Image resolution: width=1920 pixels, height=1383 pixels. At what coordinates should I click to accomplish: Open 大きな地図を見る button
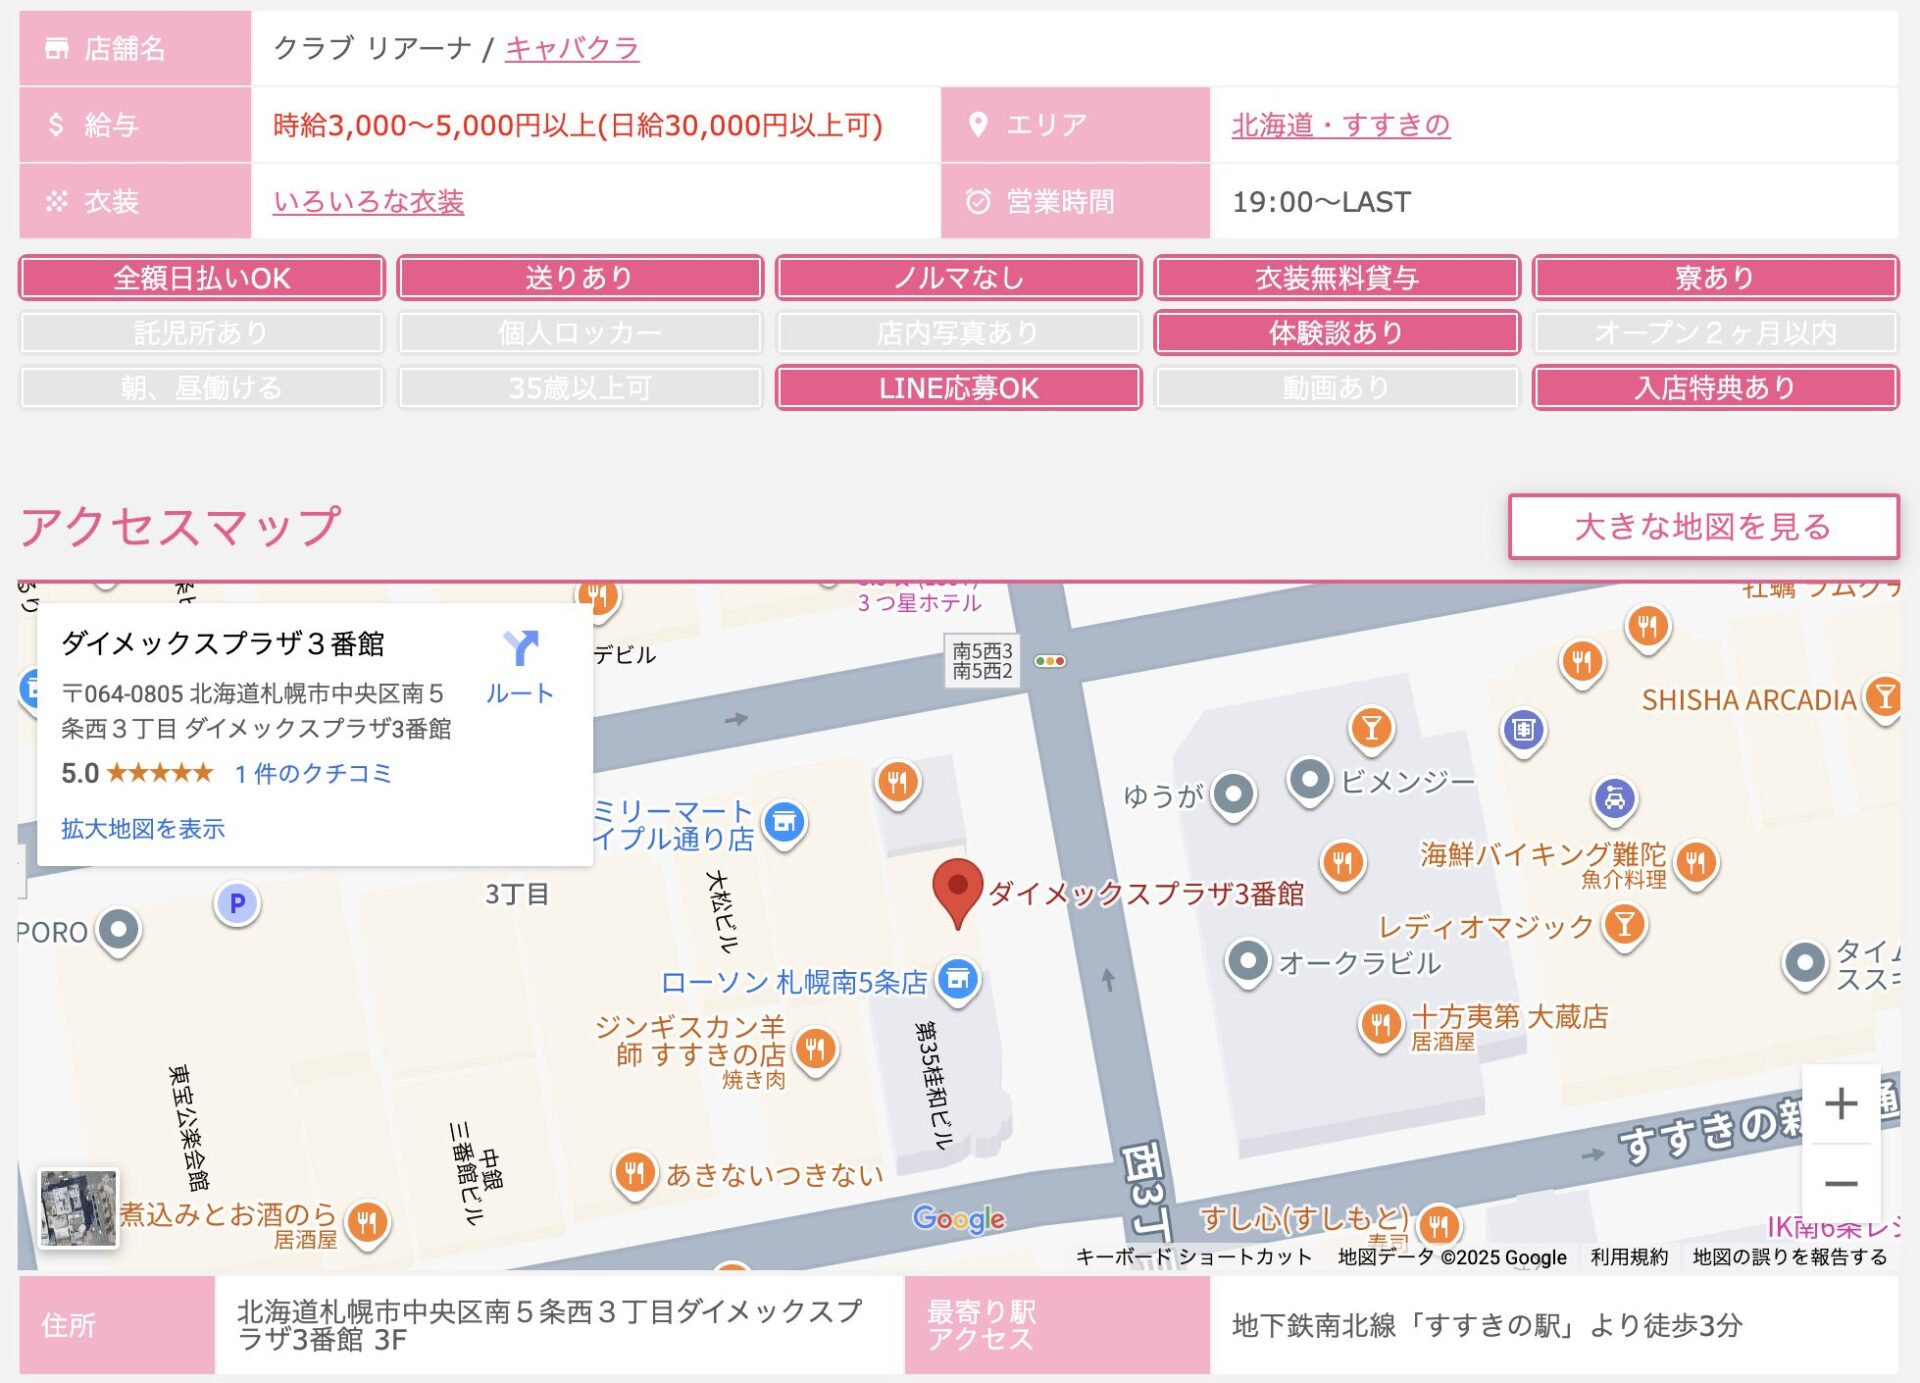1702,527
